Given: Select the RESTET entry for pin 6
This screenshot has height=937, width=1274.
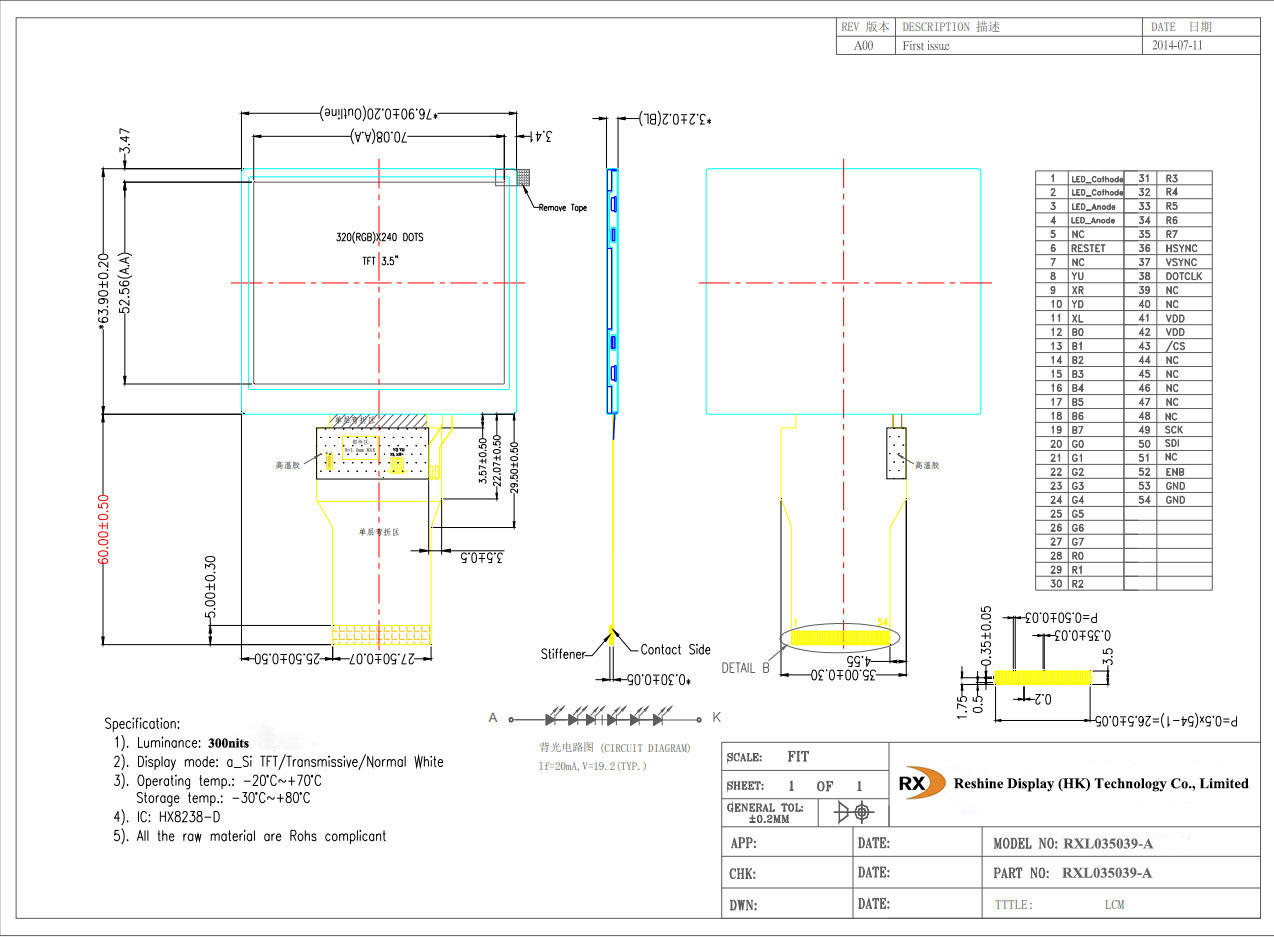Looking at the screenshot, I should (1088, 248).
